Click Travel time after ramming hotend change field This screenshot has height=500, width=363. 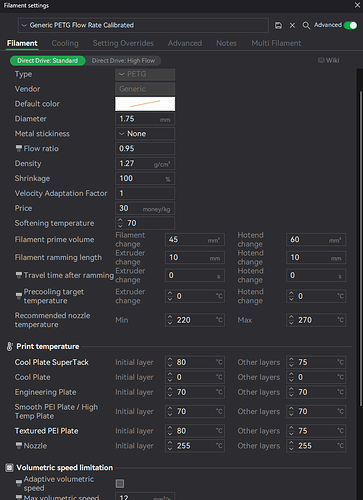(316, 275)
